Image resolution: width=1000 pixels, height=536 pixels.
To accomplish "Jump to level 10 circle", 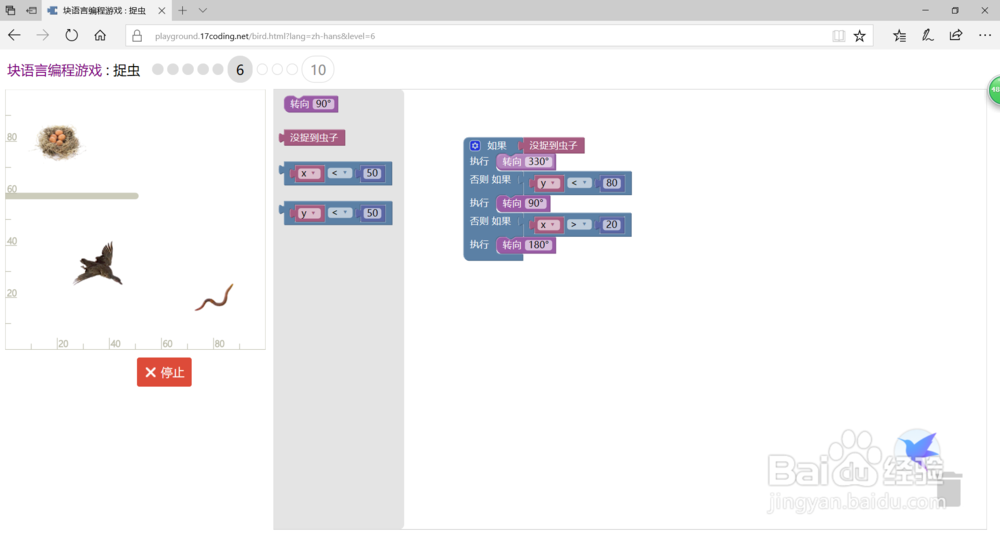I will tap(318, 70).
